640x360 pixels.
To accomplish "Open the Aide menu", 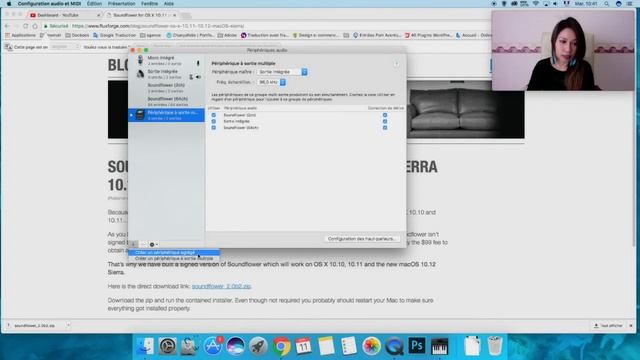I will [169, 4].
